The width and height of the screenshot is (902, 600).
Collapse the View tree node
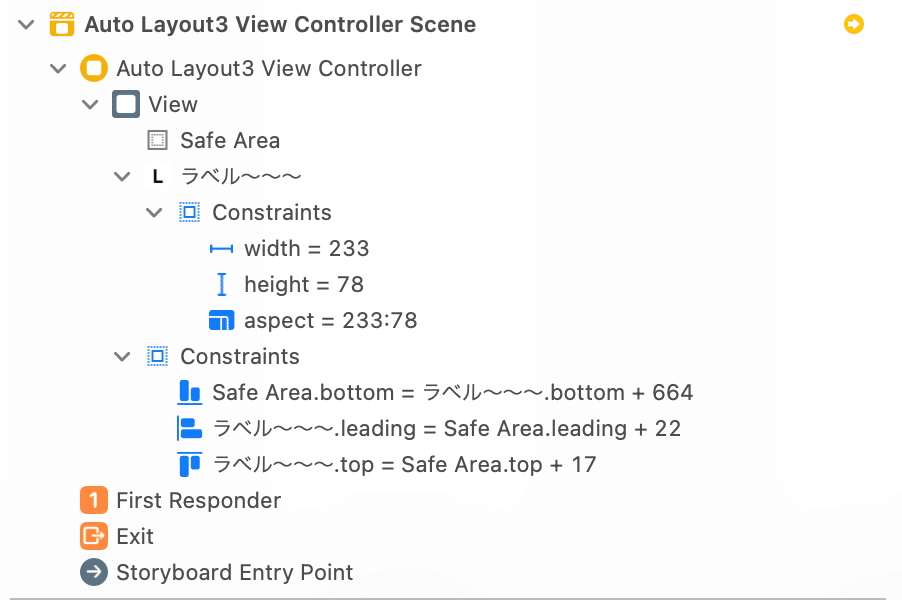pos(90,105)
